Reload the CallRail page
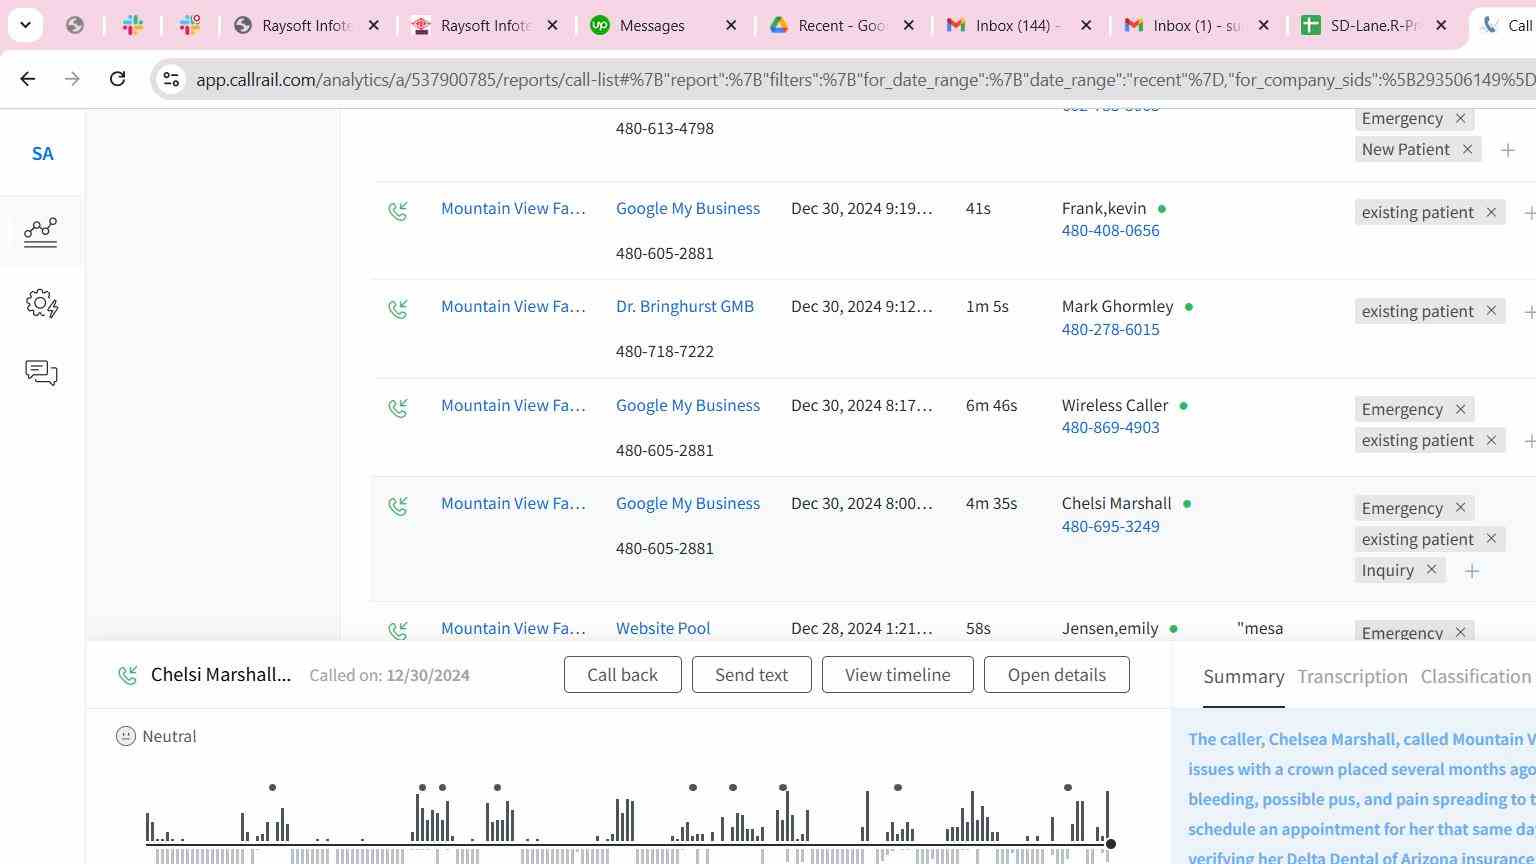Image resolution: width=1536 pixels, height=864 pixels. [x=117, y=79]
